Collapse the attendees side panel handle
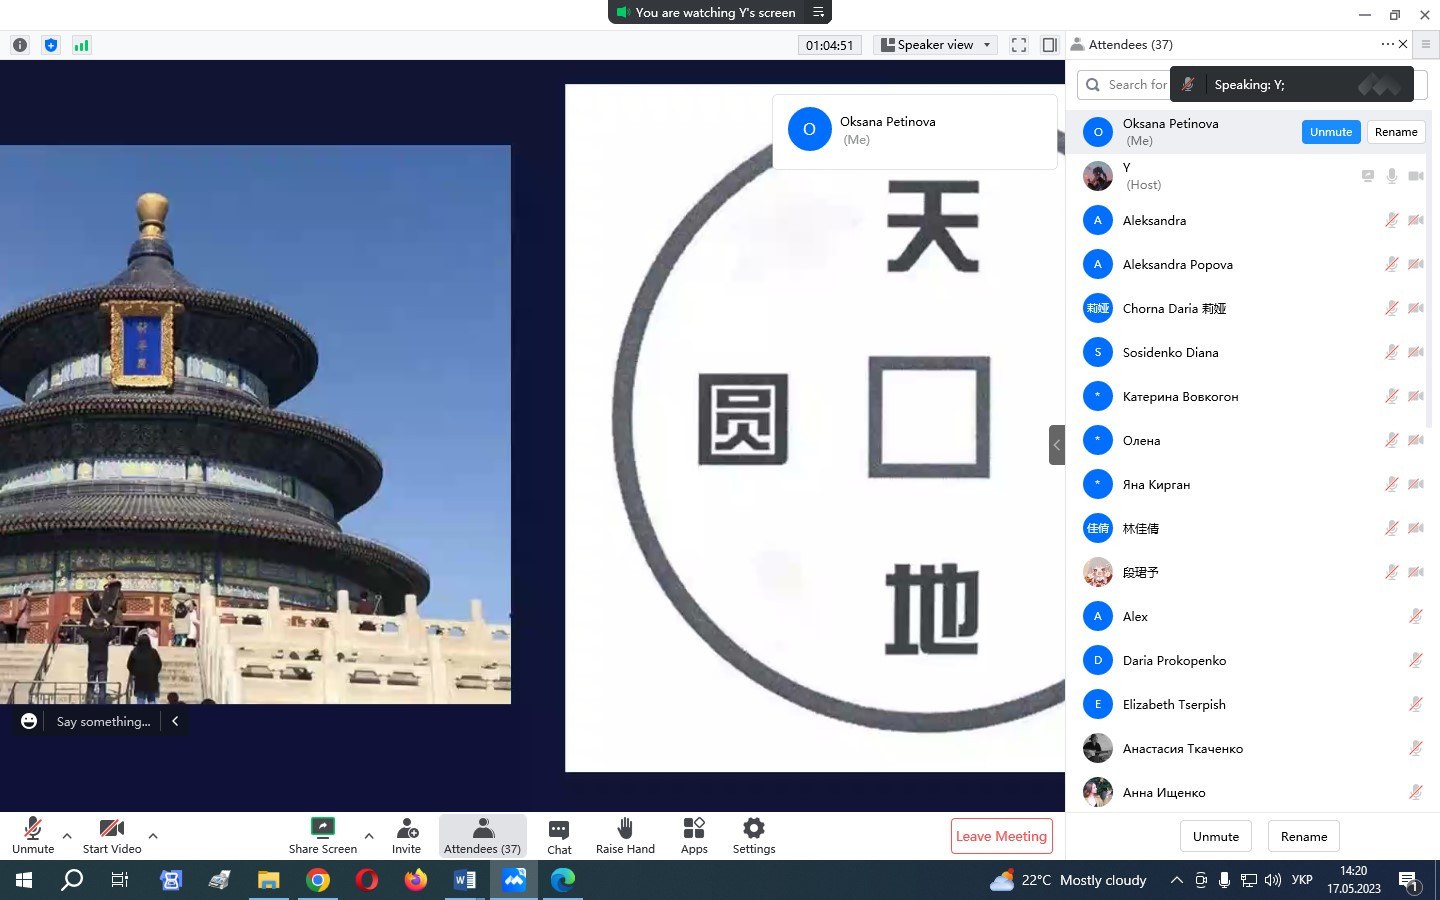1440x900 pixels. [x=1057, y=445]
